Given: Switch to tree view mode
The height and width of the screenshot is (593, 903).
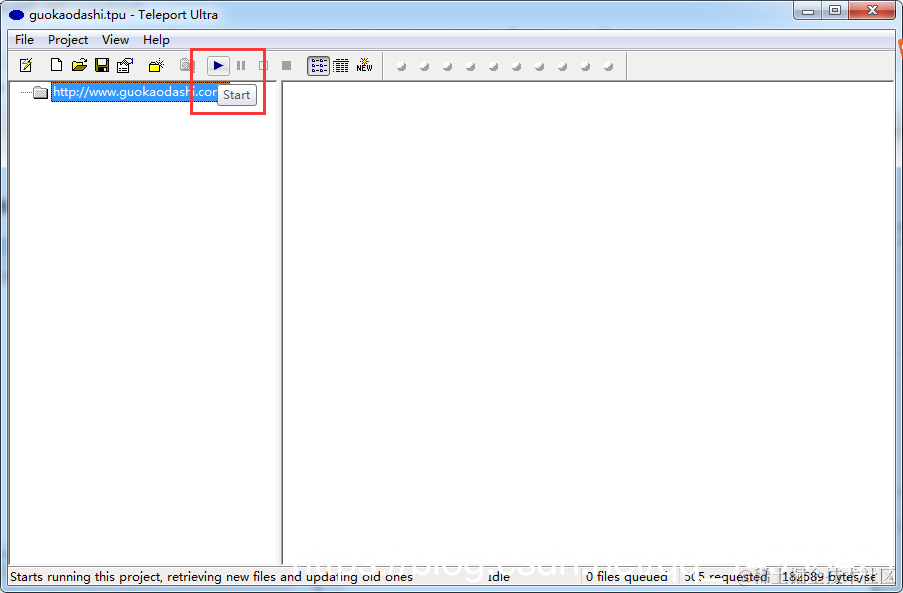Looking at the screenshot, I should pos(318,66).
